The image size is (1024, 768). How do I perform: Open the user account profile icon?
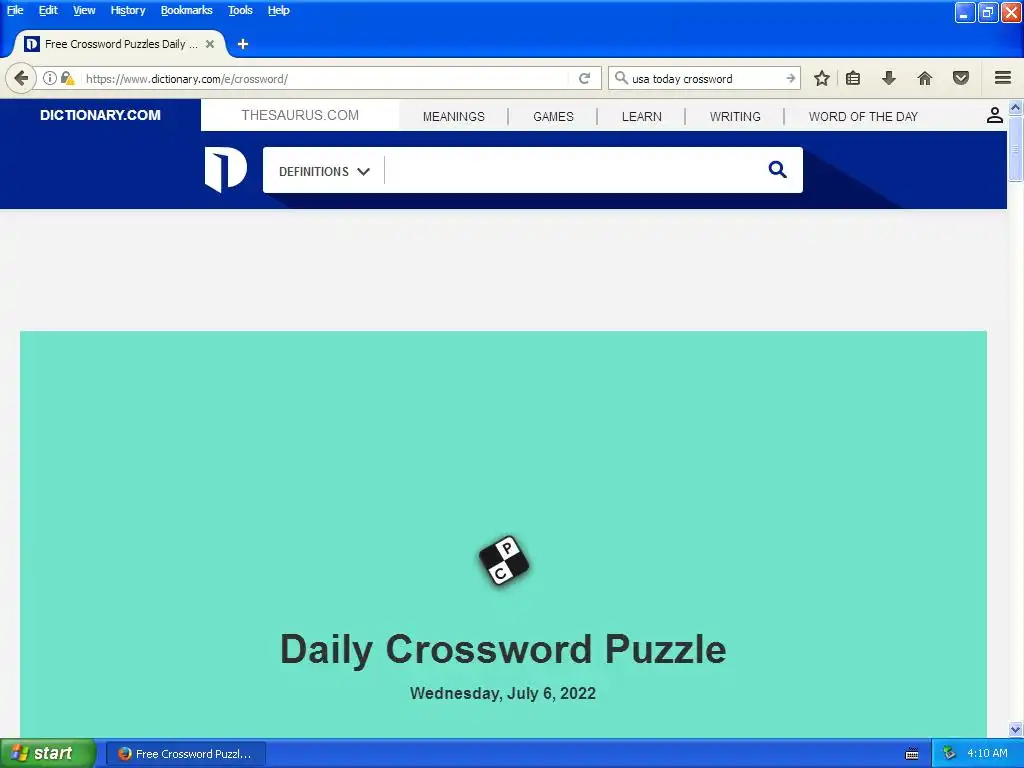[x=995, y=116]
